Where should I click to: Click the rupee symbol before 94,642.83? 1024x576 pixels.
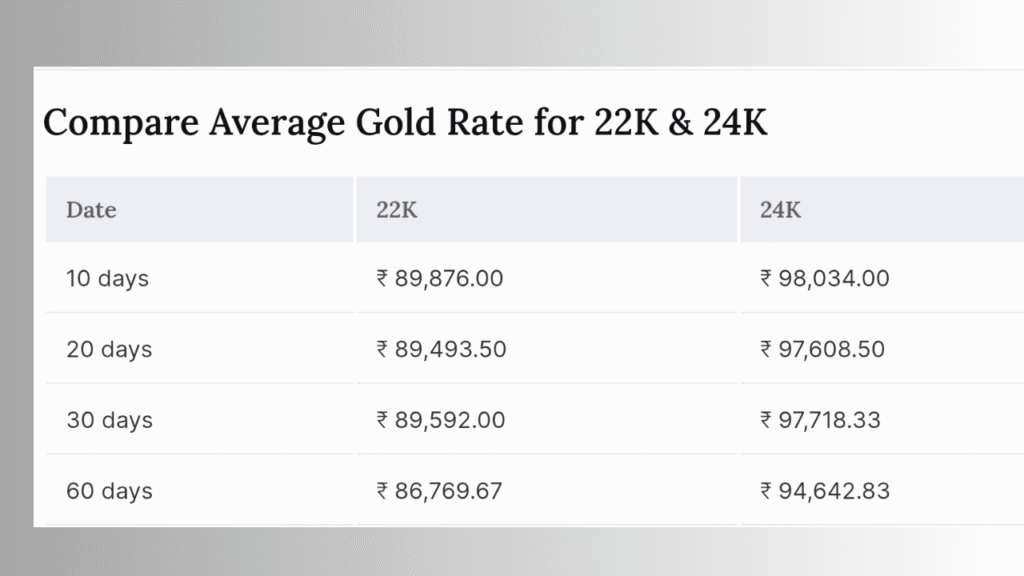pyautogui.click(x=765, y=491)
